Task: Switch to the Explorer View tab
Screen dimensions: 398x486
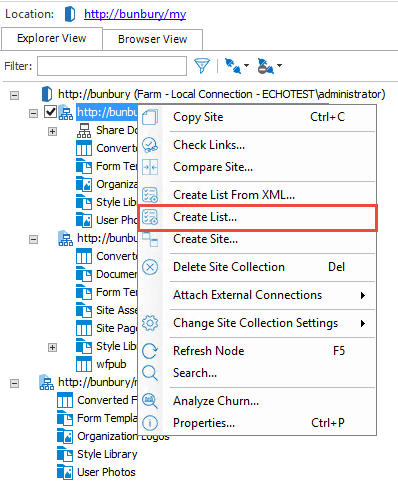Action: pos(52,39)
